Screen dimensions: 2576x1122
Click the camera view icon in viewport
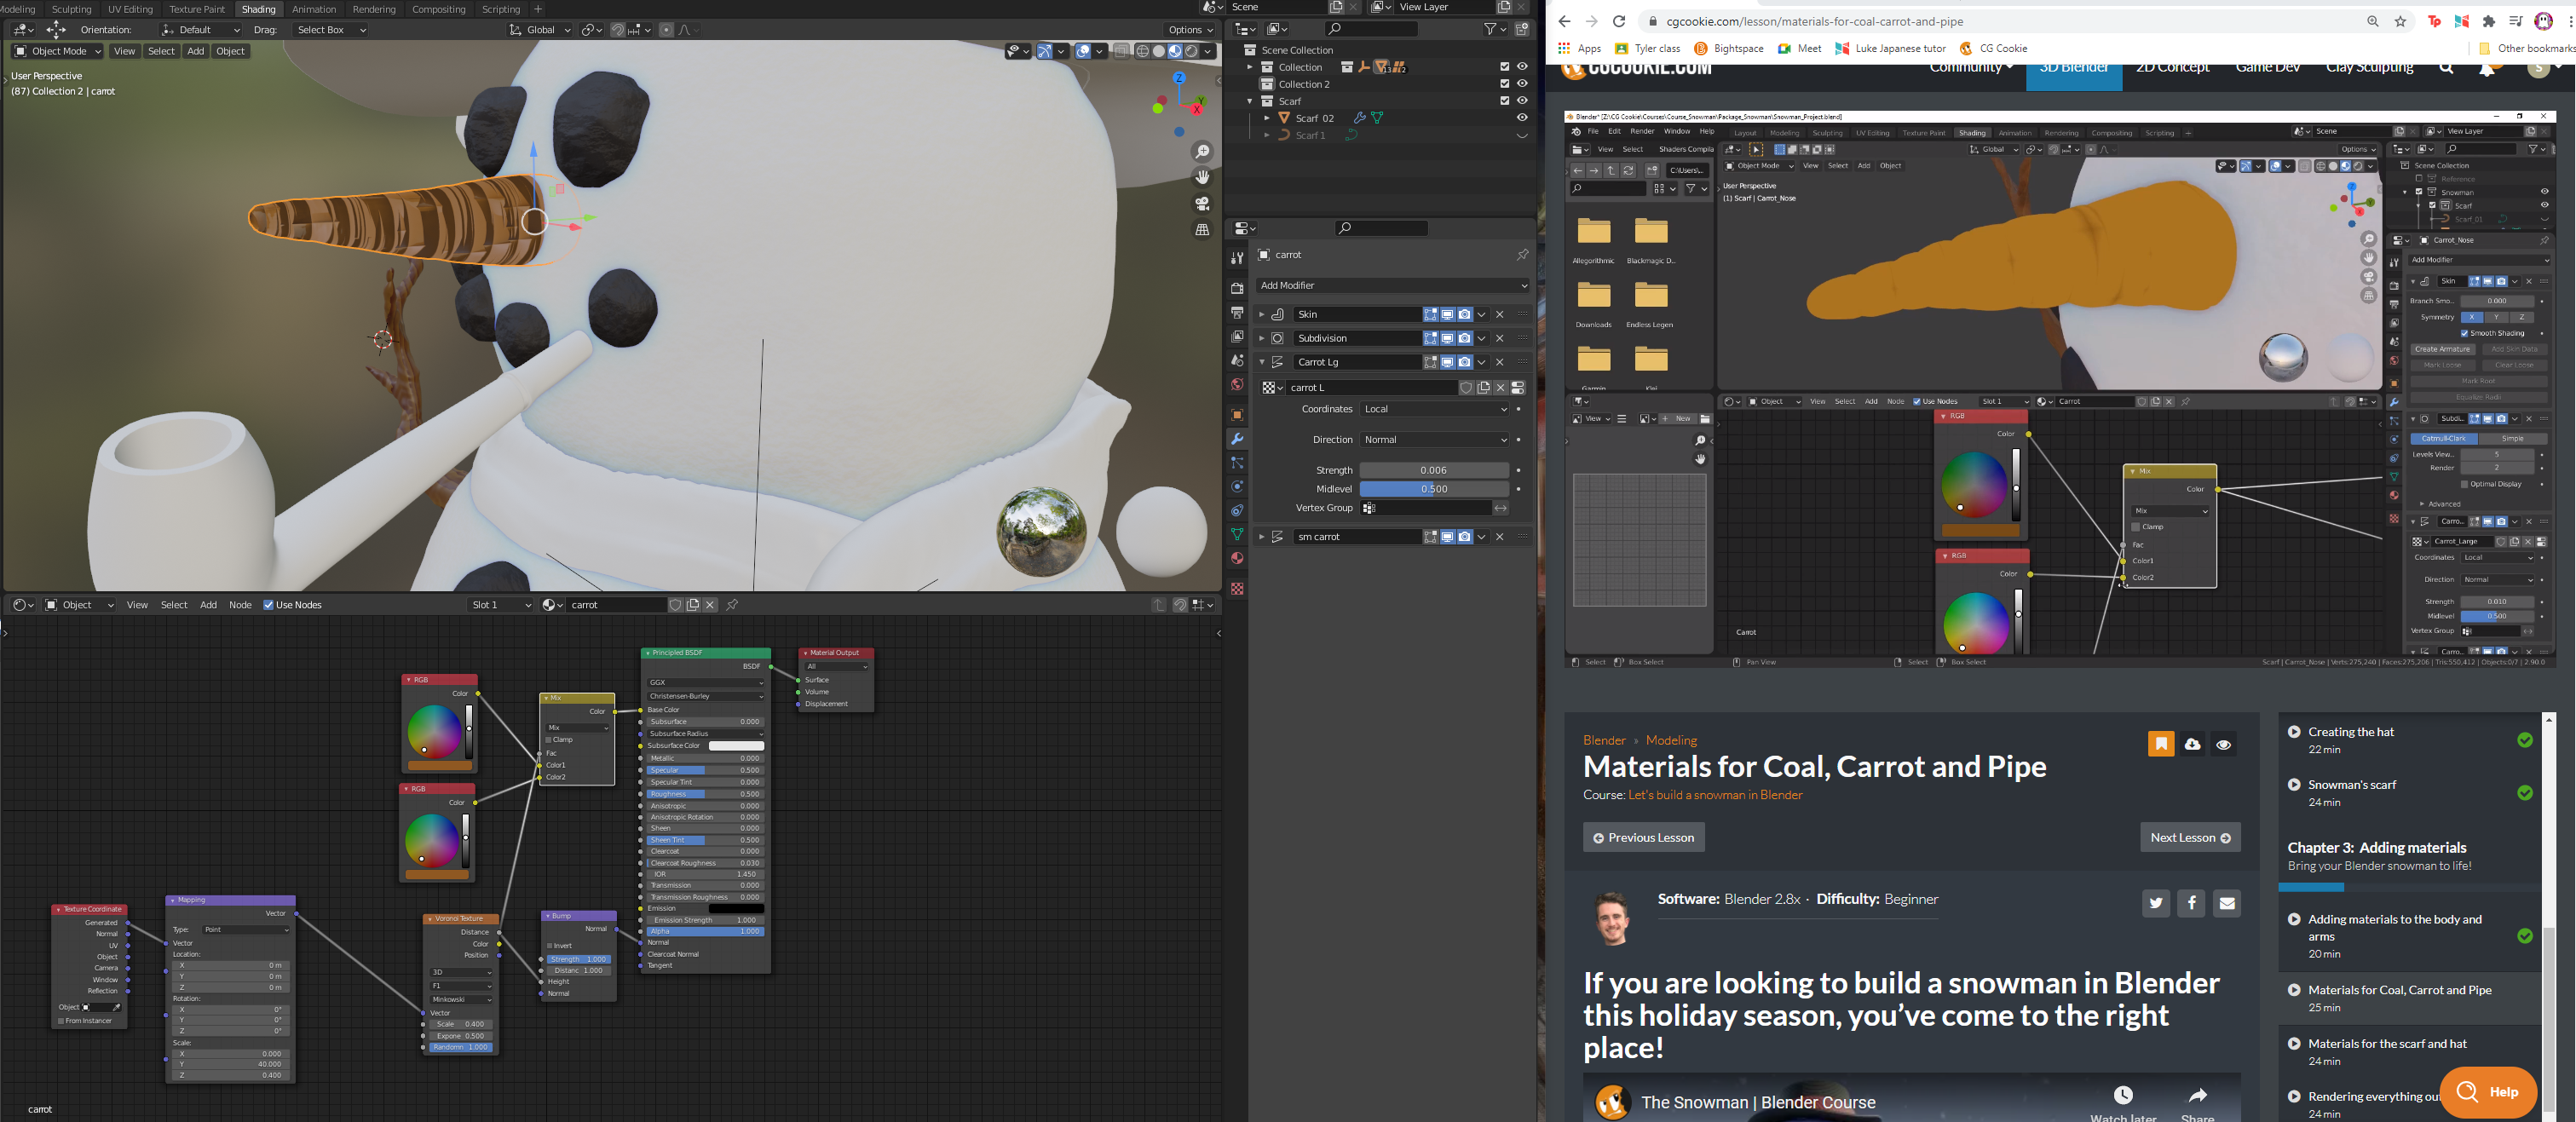point(1202,203)
